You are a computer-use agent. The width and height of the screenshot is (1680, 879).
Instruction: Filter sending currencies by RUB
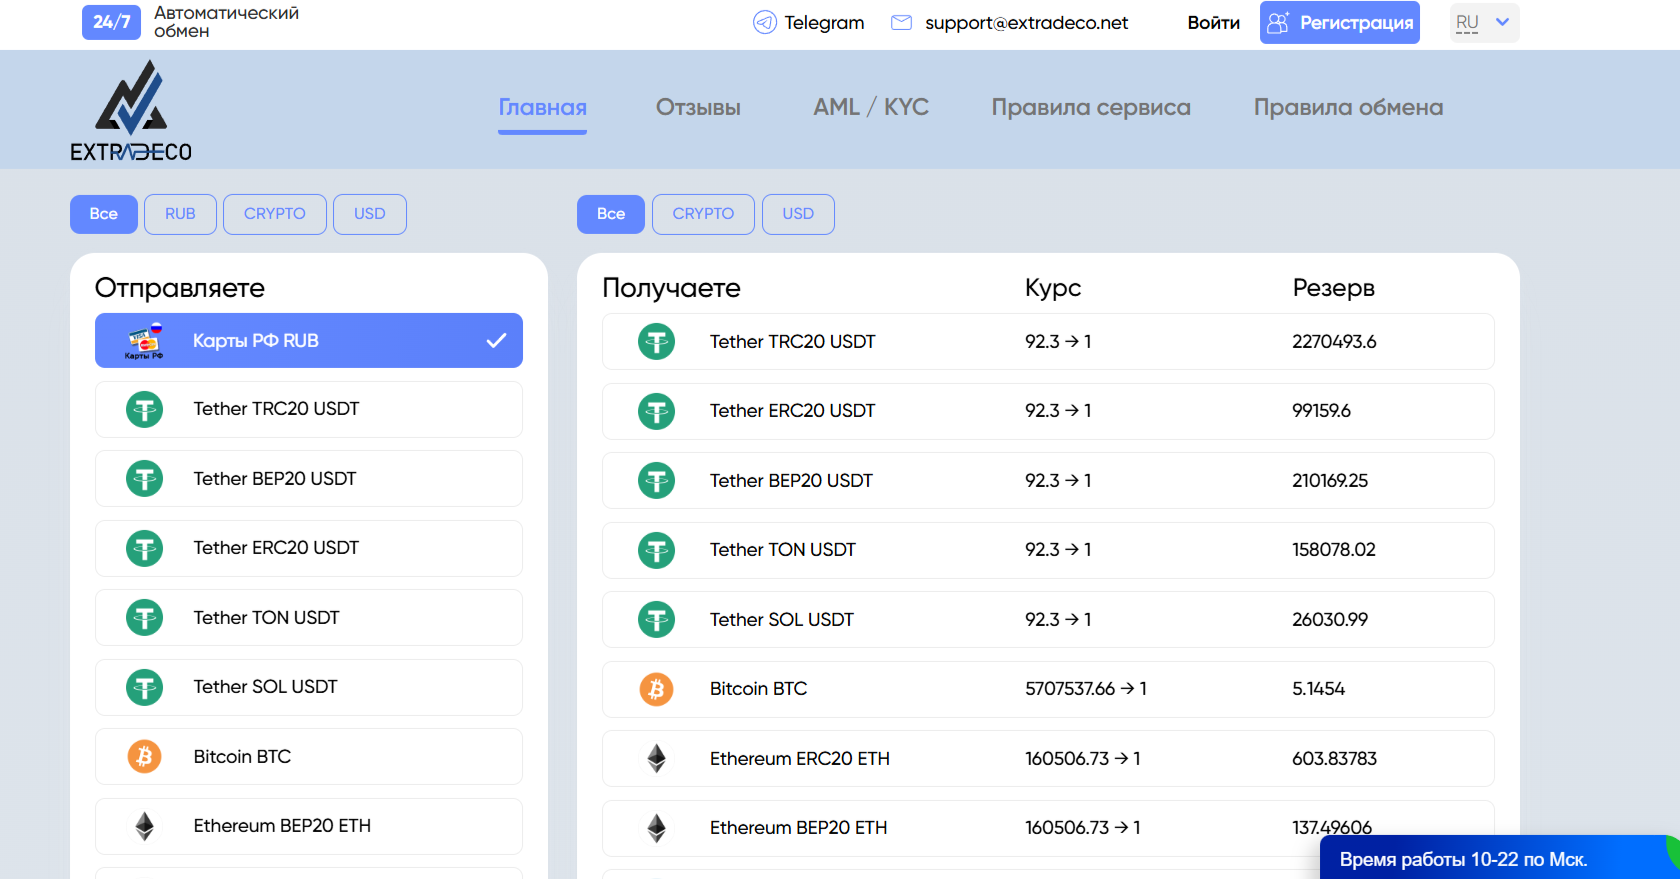[180, 214]
